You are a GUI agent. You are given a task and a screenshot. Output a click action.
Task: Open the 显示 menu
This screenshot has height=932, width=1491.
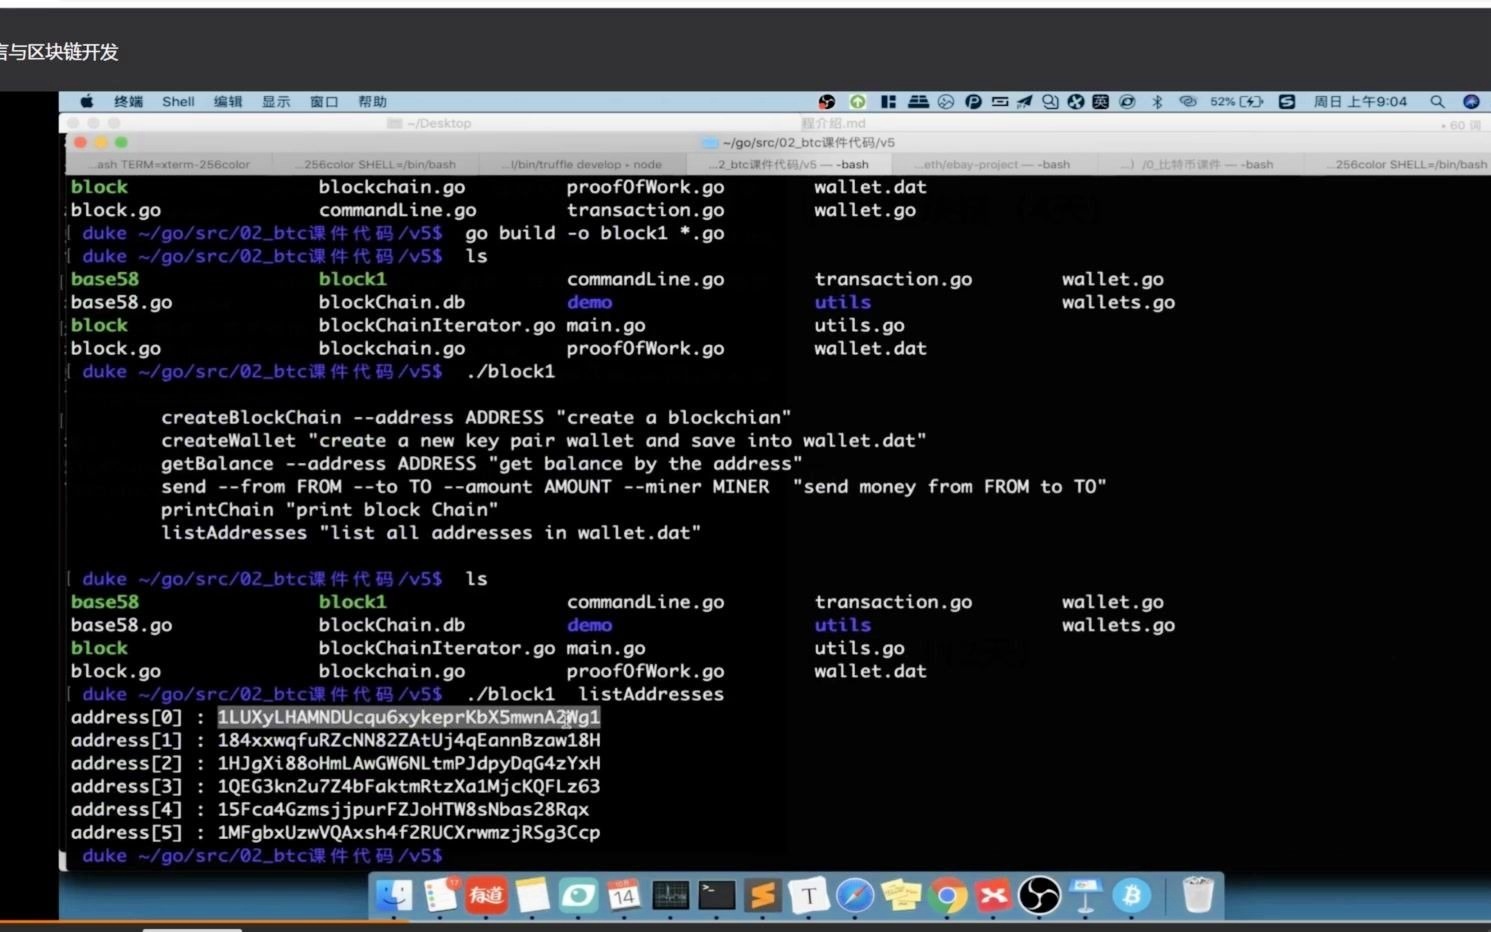pyautogui.click(x=276, y=102)
